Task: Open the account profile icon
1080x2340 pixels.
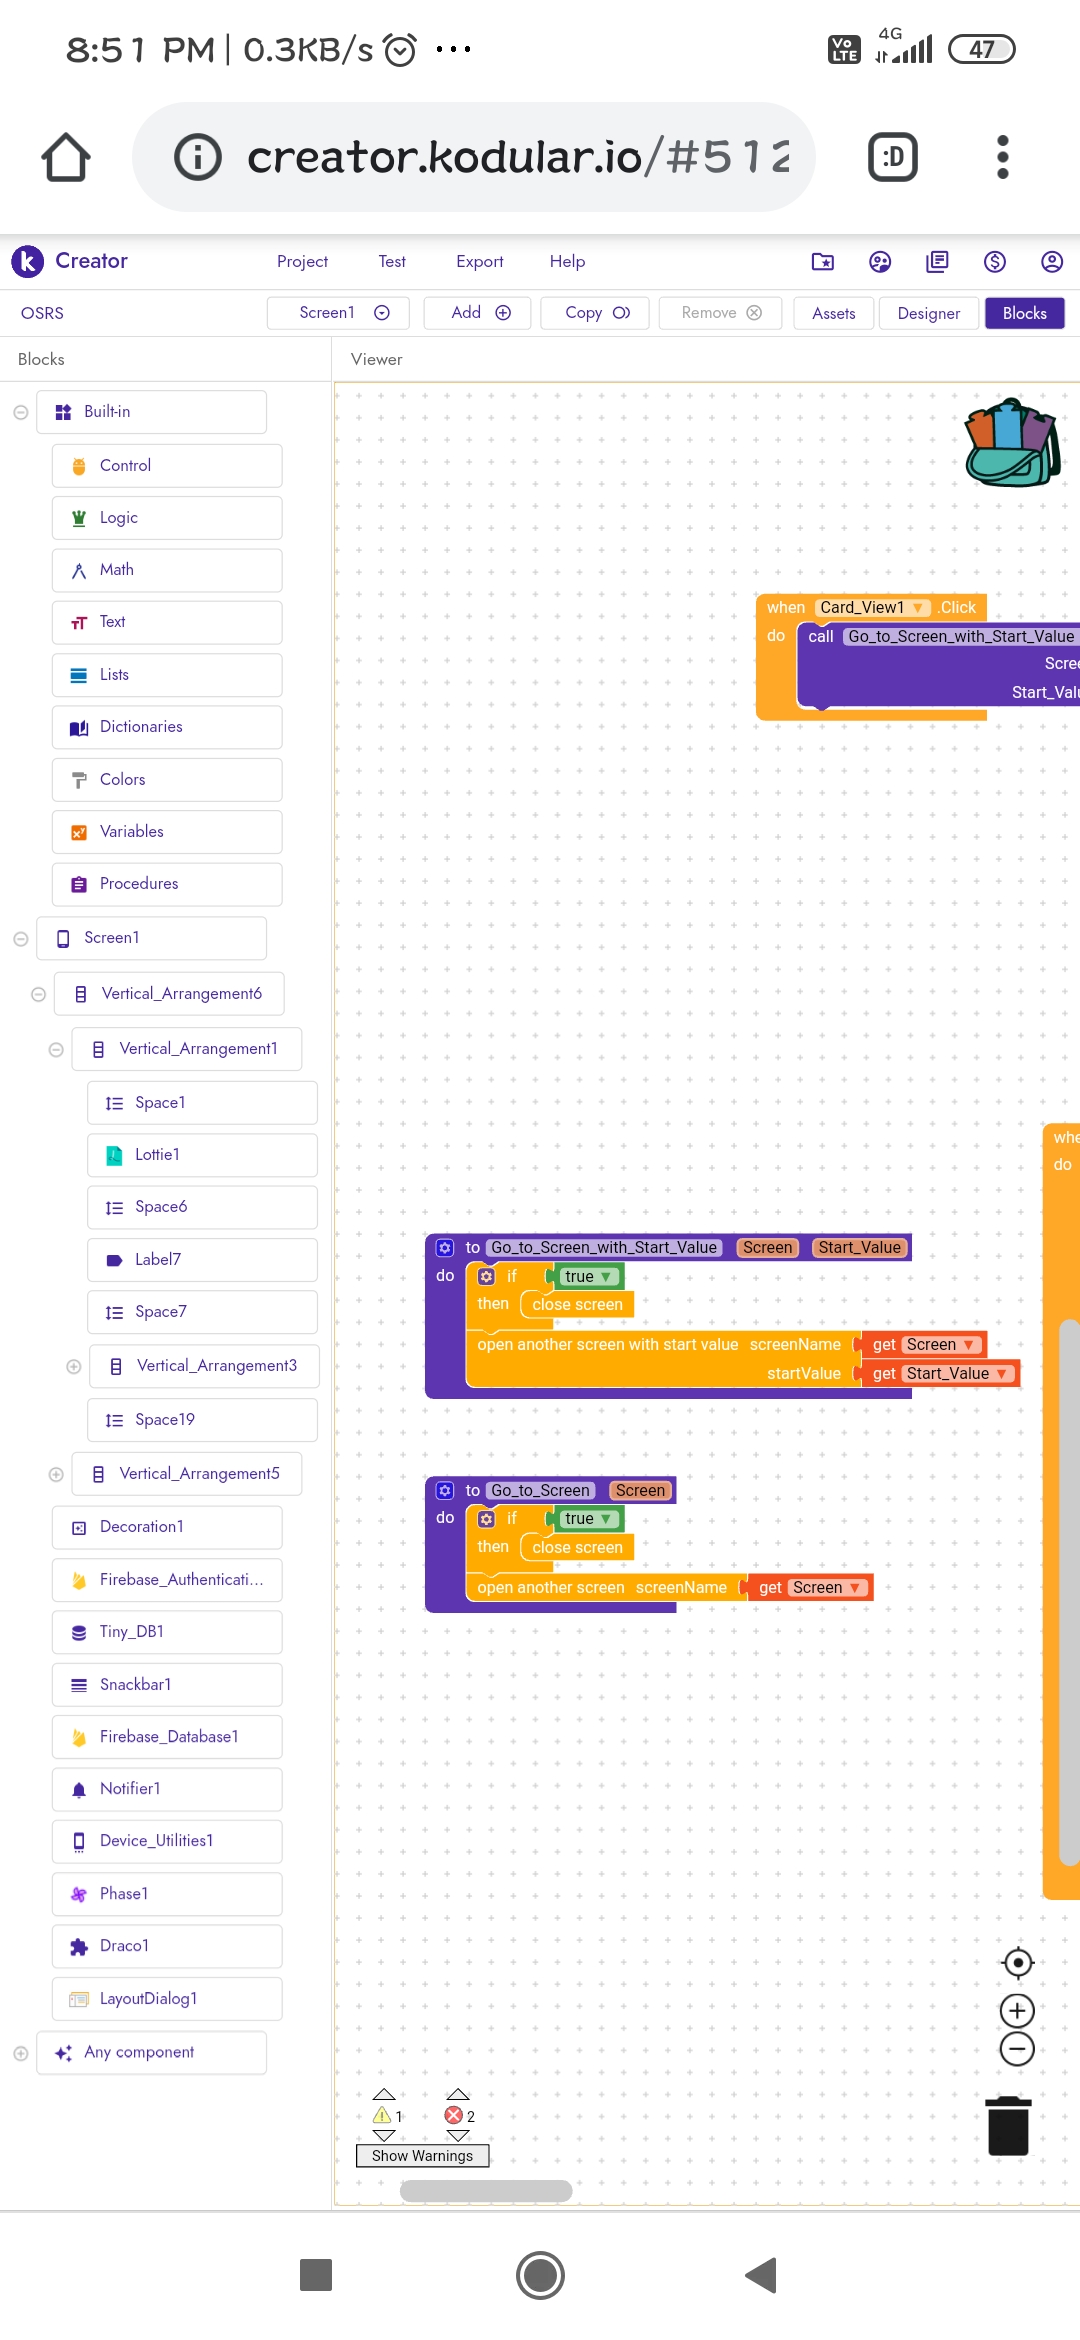Action: click(x=1051, y=262)
